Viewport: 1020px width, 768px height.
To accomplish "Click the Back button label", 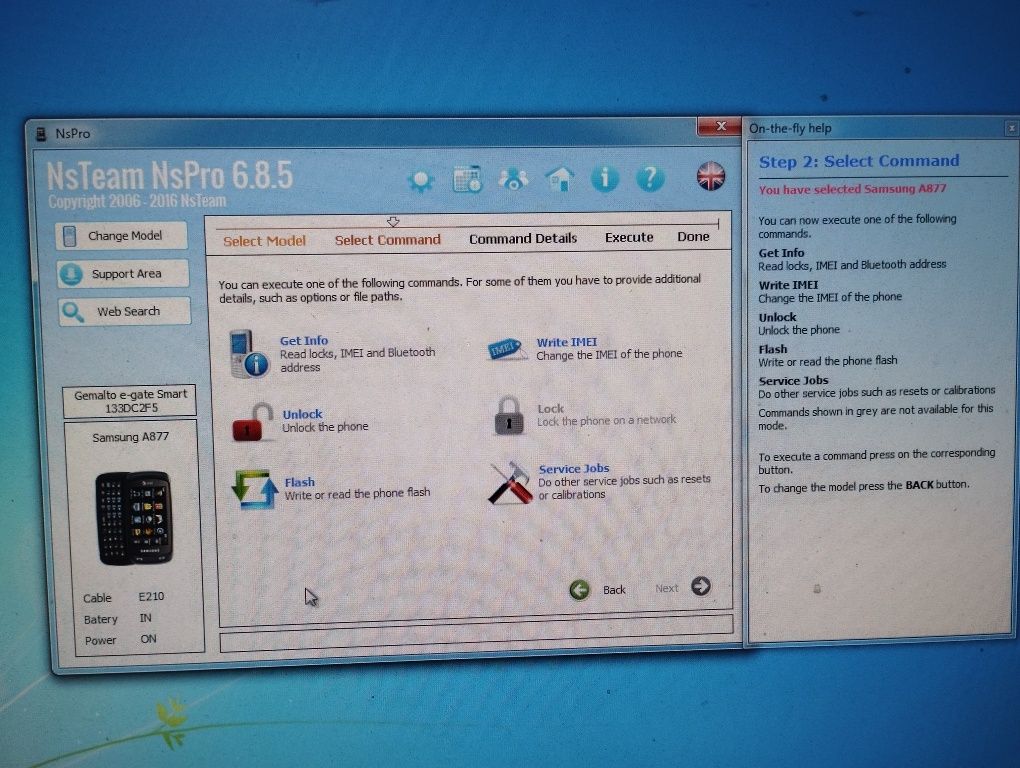I will [x=614, y=590].
